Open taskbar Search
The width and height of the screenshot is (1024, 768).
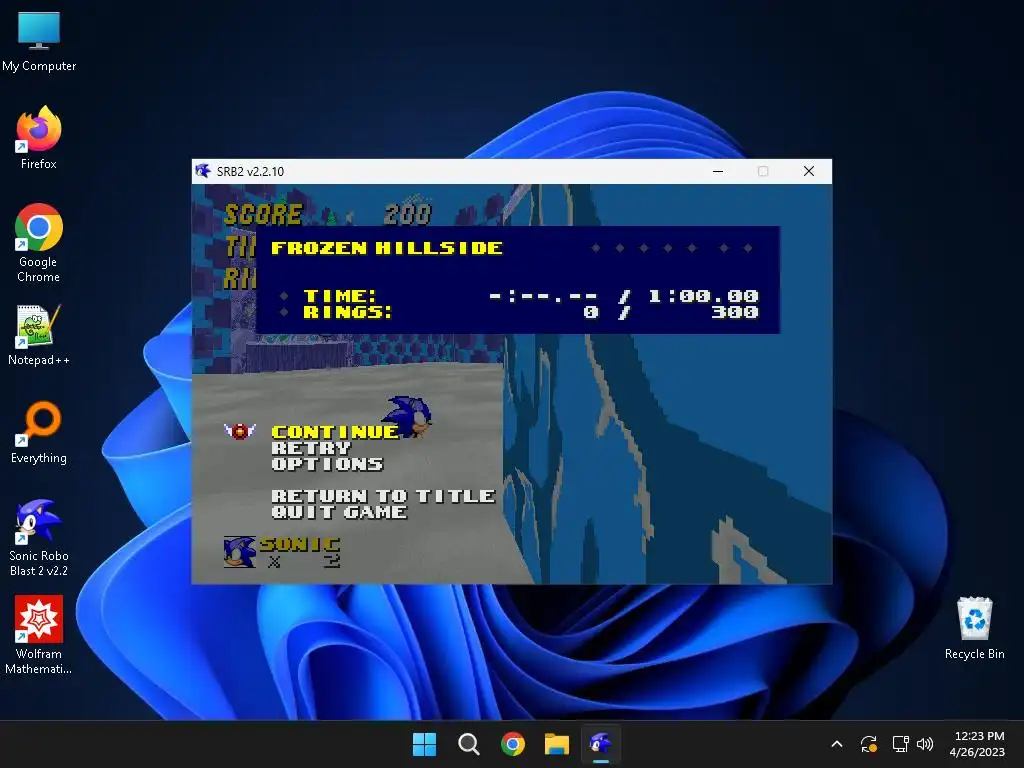click(x=468, y=744)
